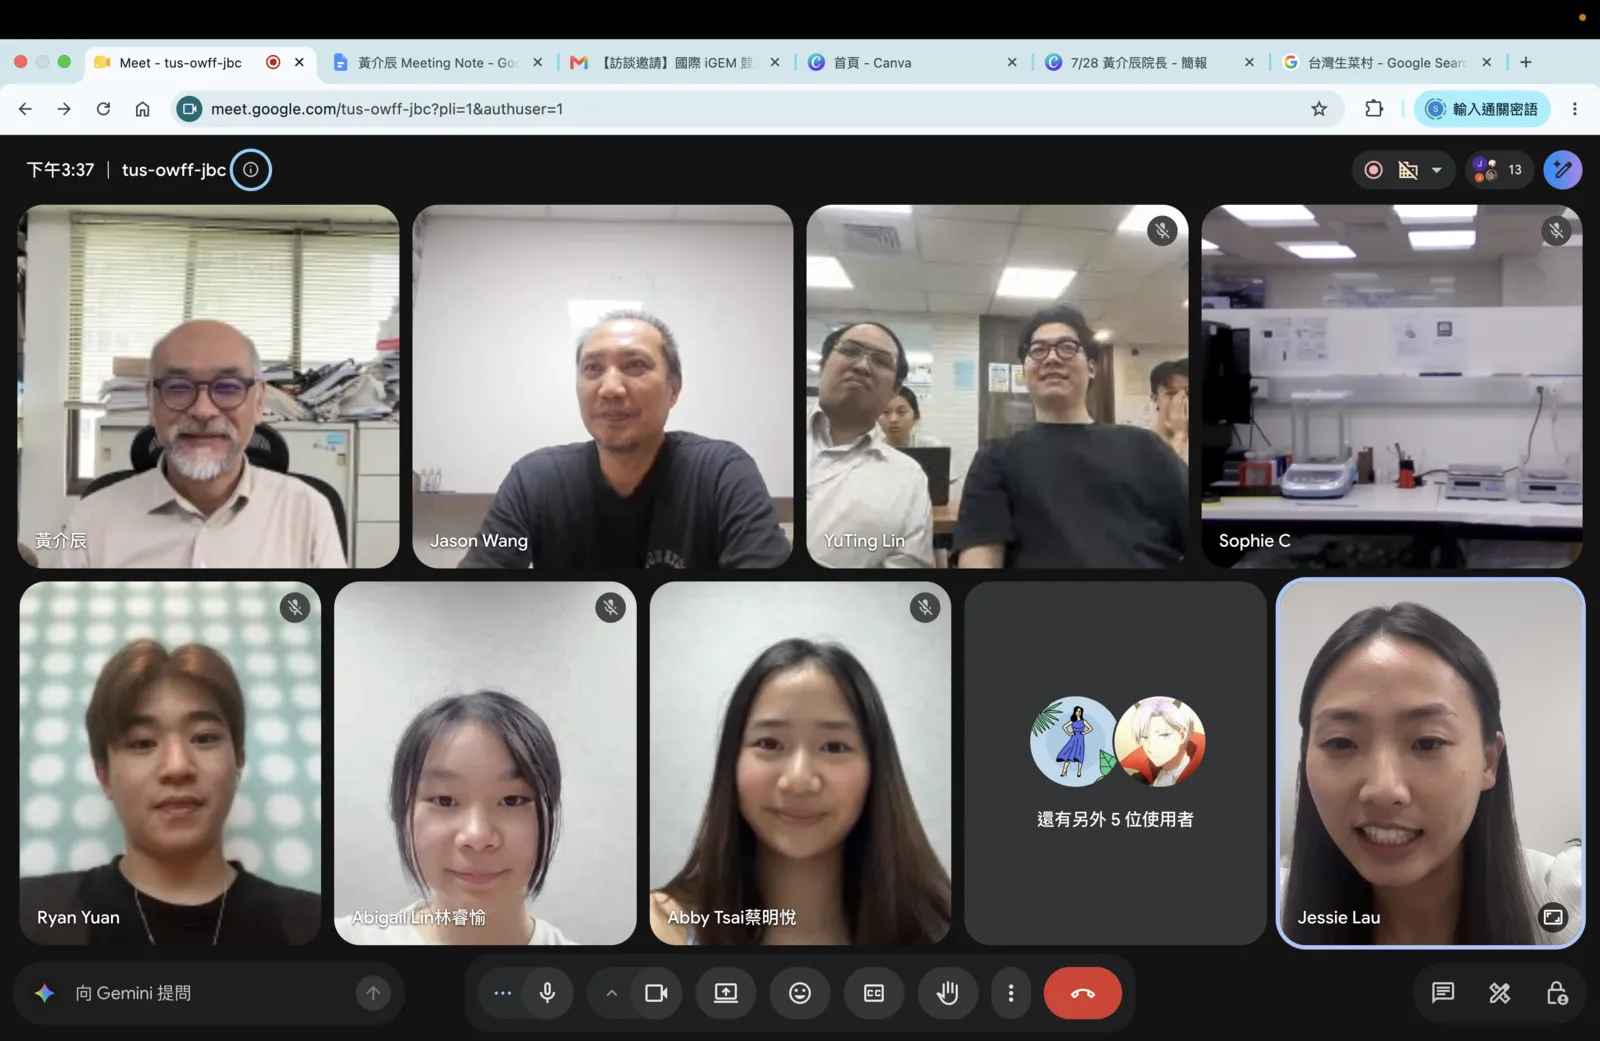Click the muted mic icon on Sophie C's tile
Screen dimensions: 1600x1041
tap(1556, 231)
